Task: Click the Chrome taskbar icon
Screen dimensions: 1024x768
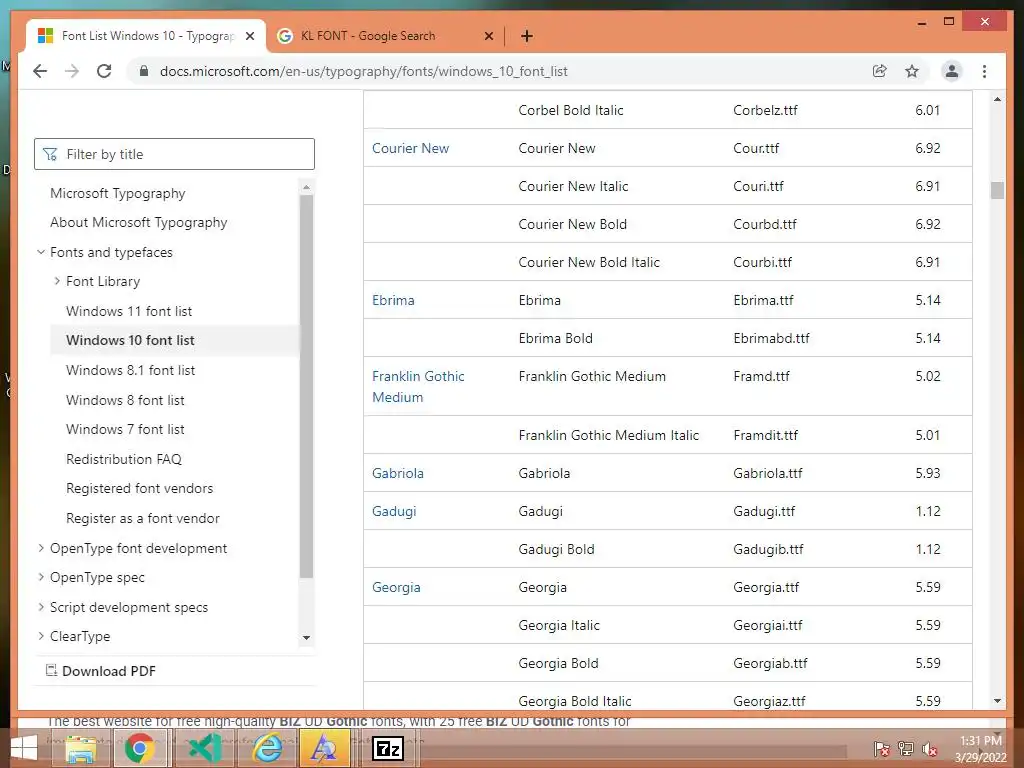Action: click(139, 749)
